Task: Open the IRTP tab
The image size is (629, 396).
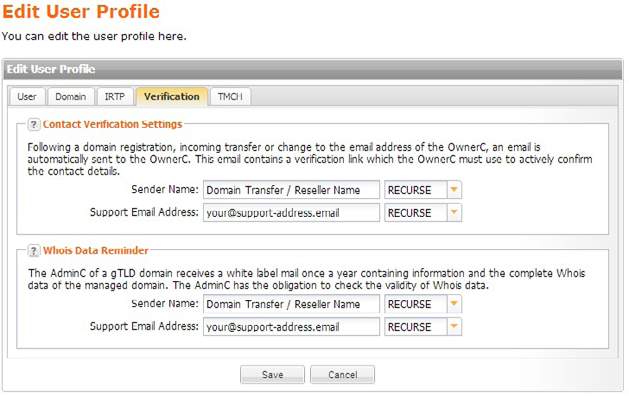Action: (115, 97)
